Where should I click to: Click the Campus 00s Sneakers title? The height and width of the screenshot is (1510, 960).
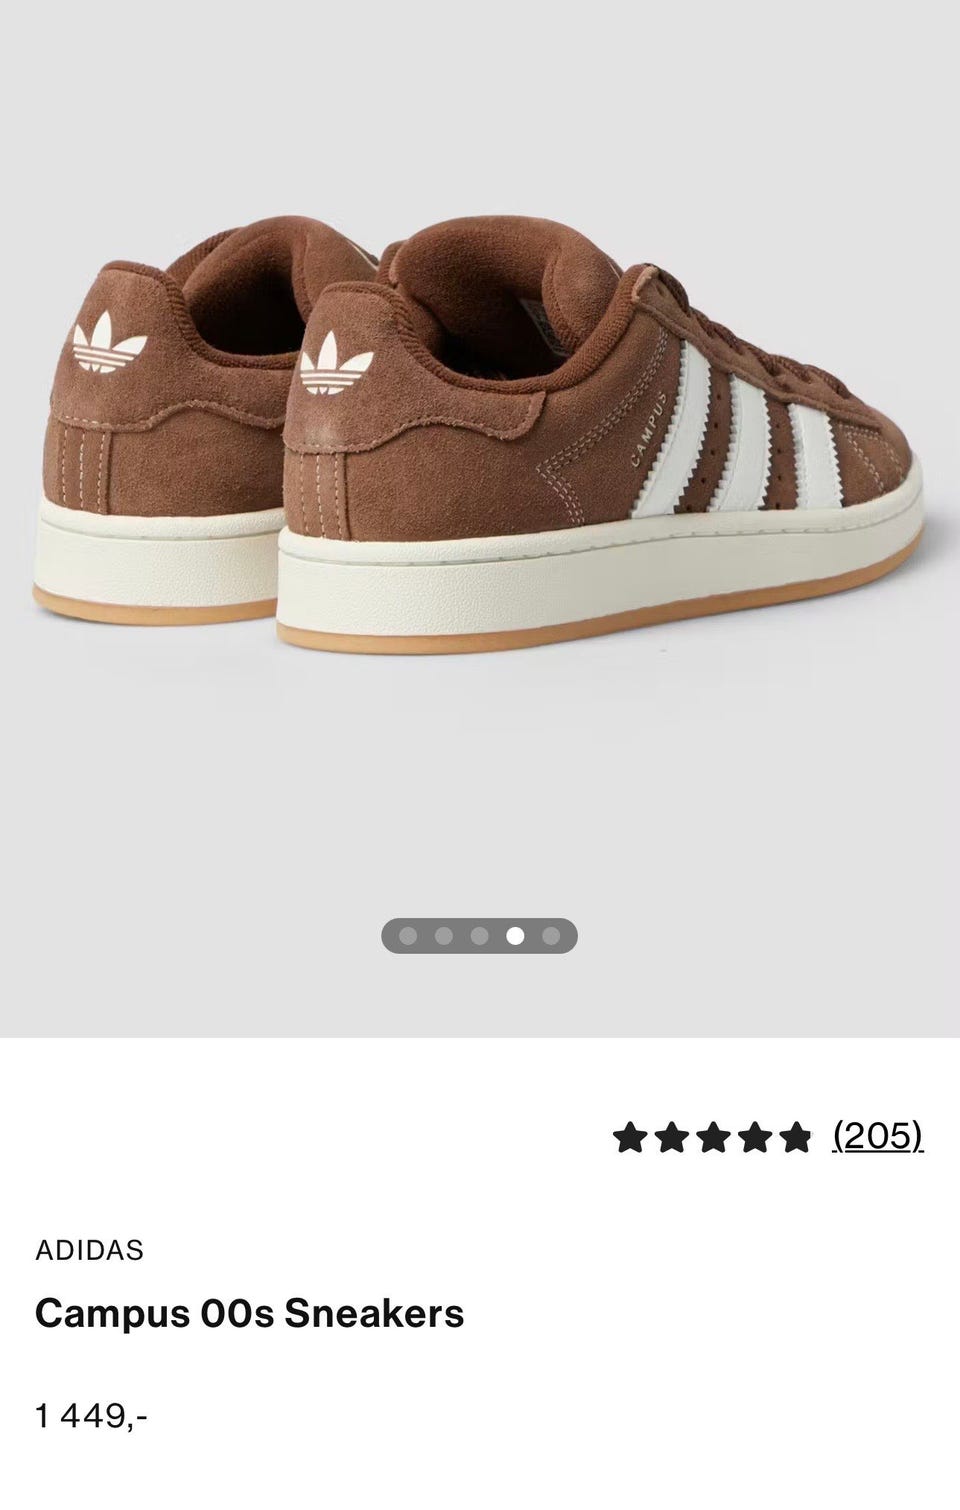[x=250, y=1313]
